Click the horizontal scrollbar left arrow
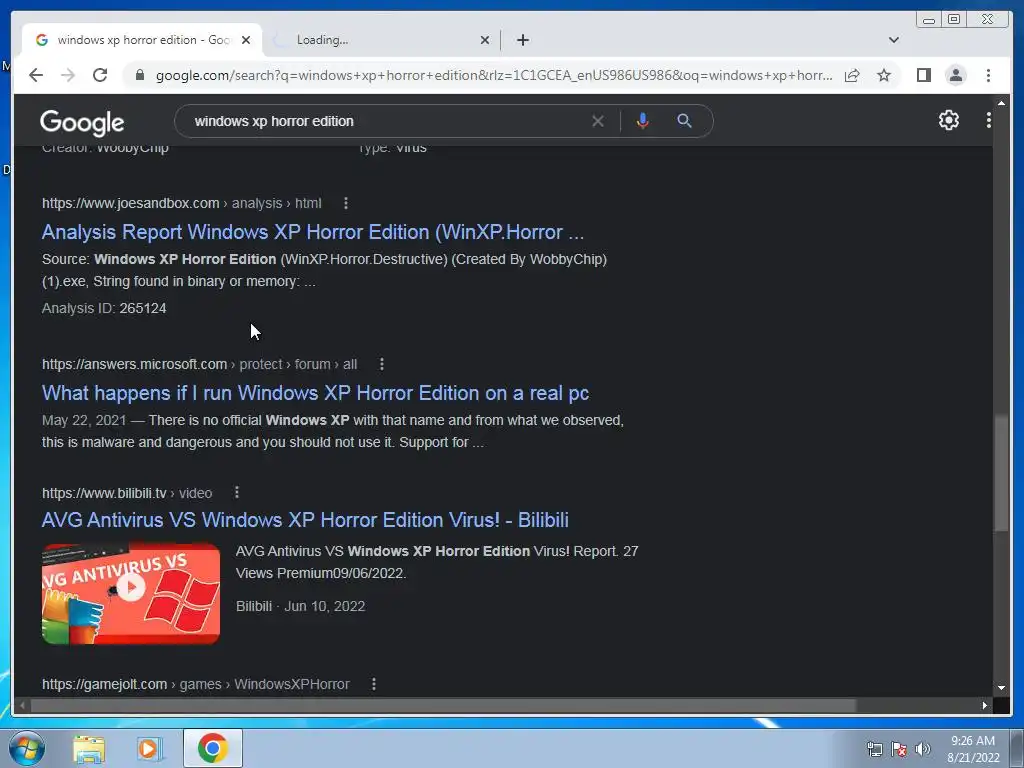This screenshot has width=1024, height=768. click(22, 705)
